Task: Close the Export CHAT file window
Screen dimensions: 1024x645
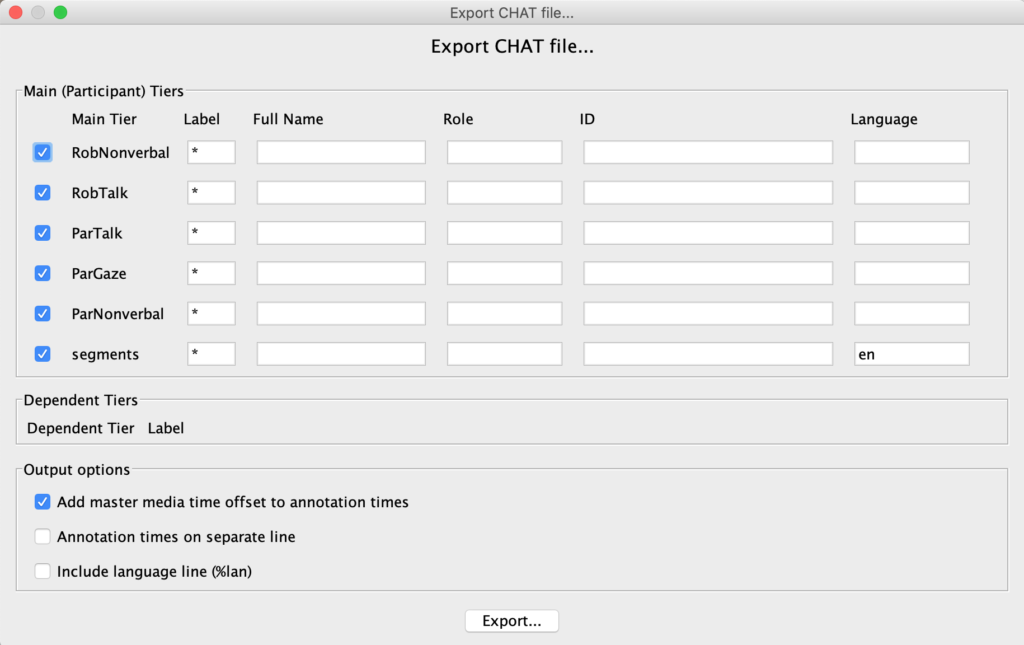Action: [x=16, y=12]
